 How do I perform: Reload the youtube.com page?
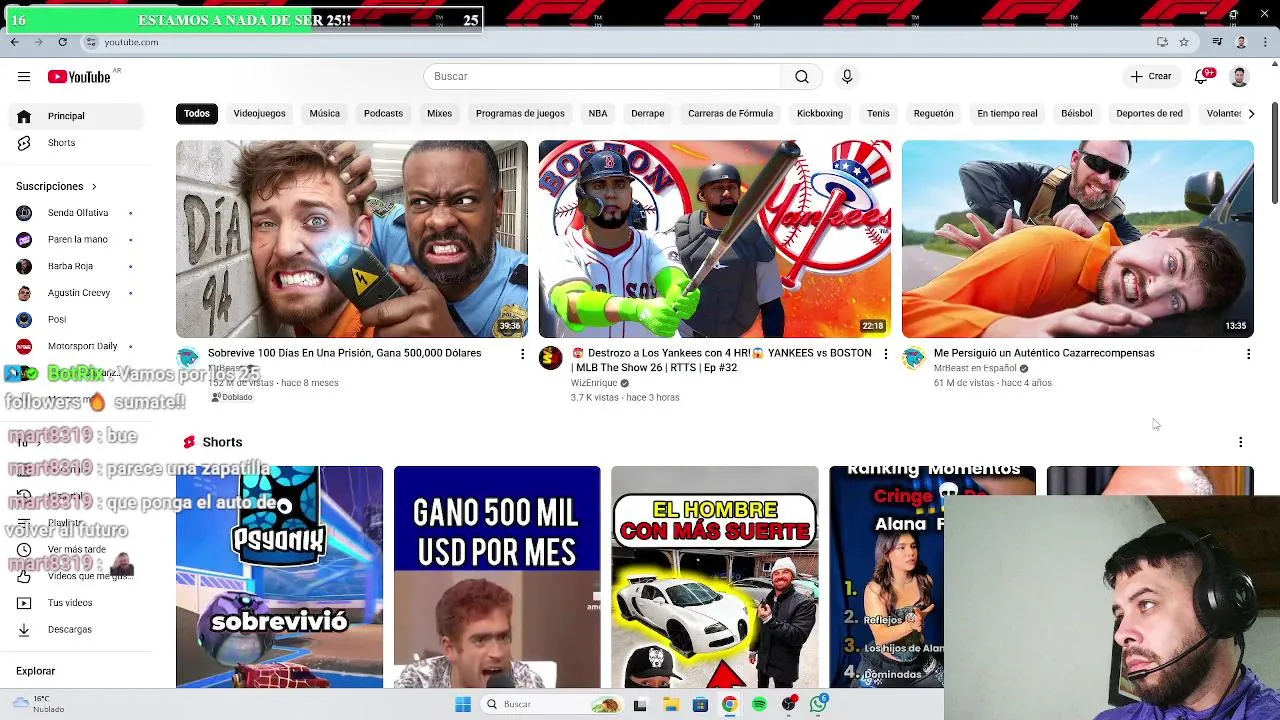click(x=62, y=42)
